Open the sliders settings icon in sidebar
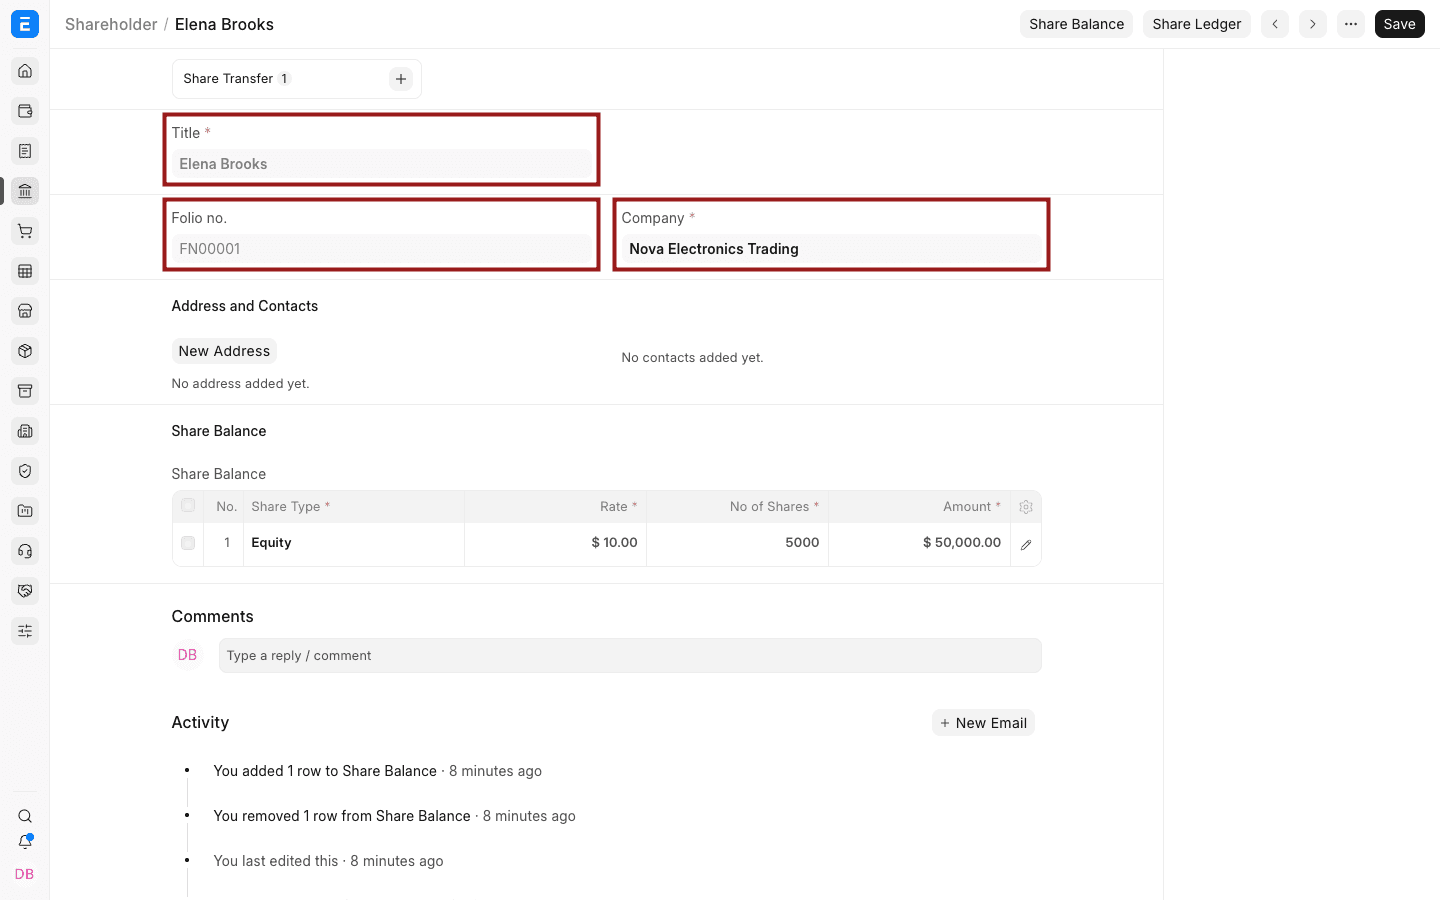The width and height of the screenshot is (1440, 900). click(x=25, y=631)
